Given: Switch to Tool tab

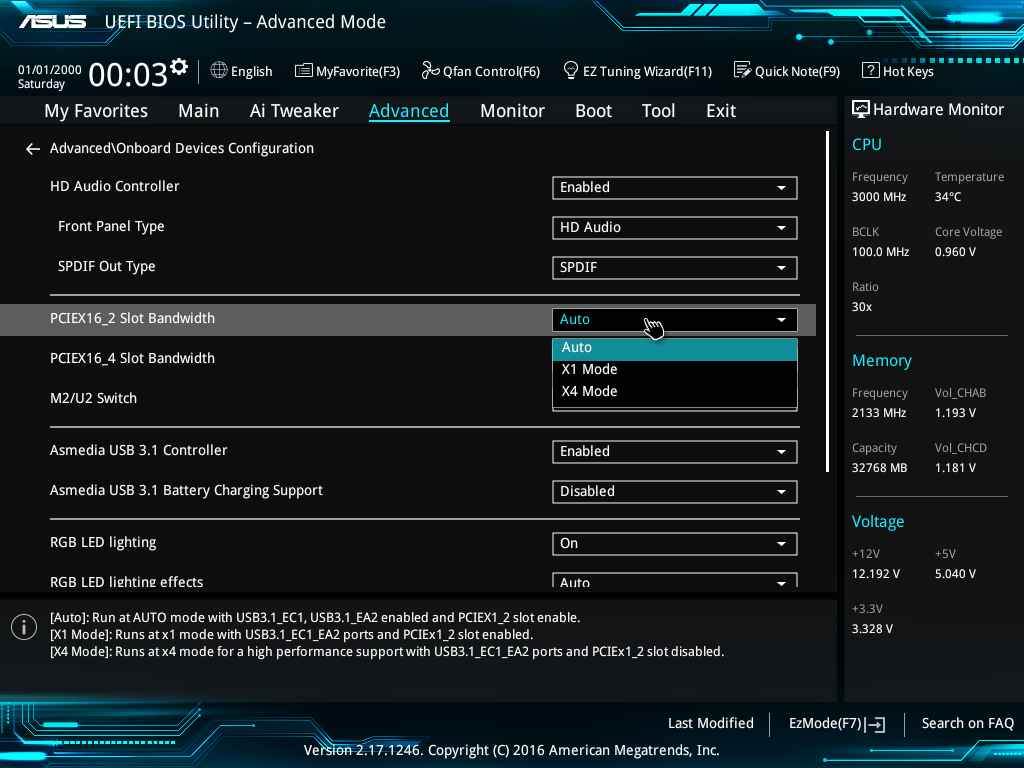Looking at the screenshot, I should pyautogui.click(x=658, y=111).
